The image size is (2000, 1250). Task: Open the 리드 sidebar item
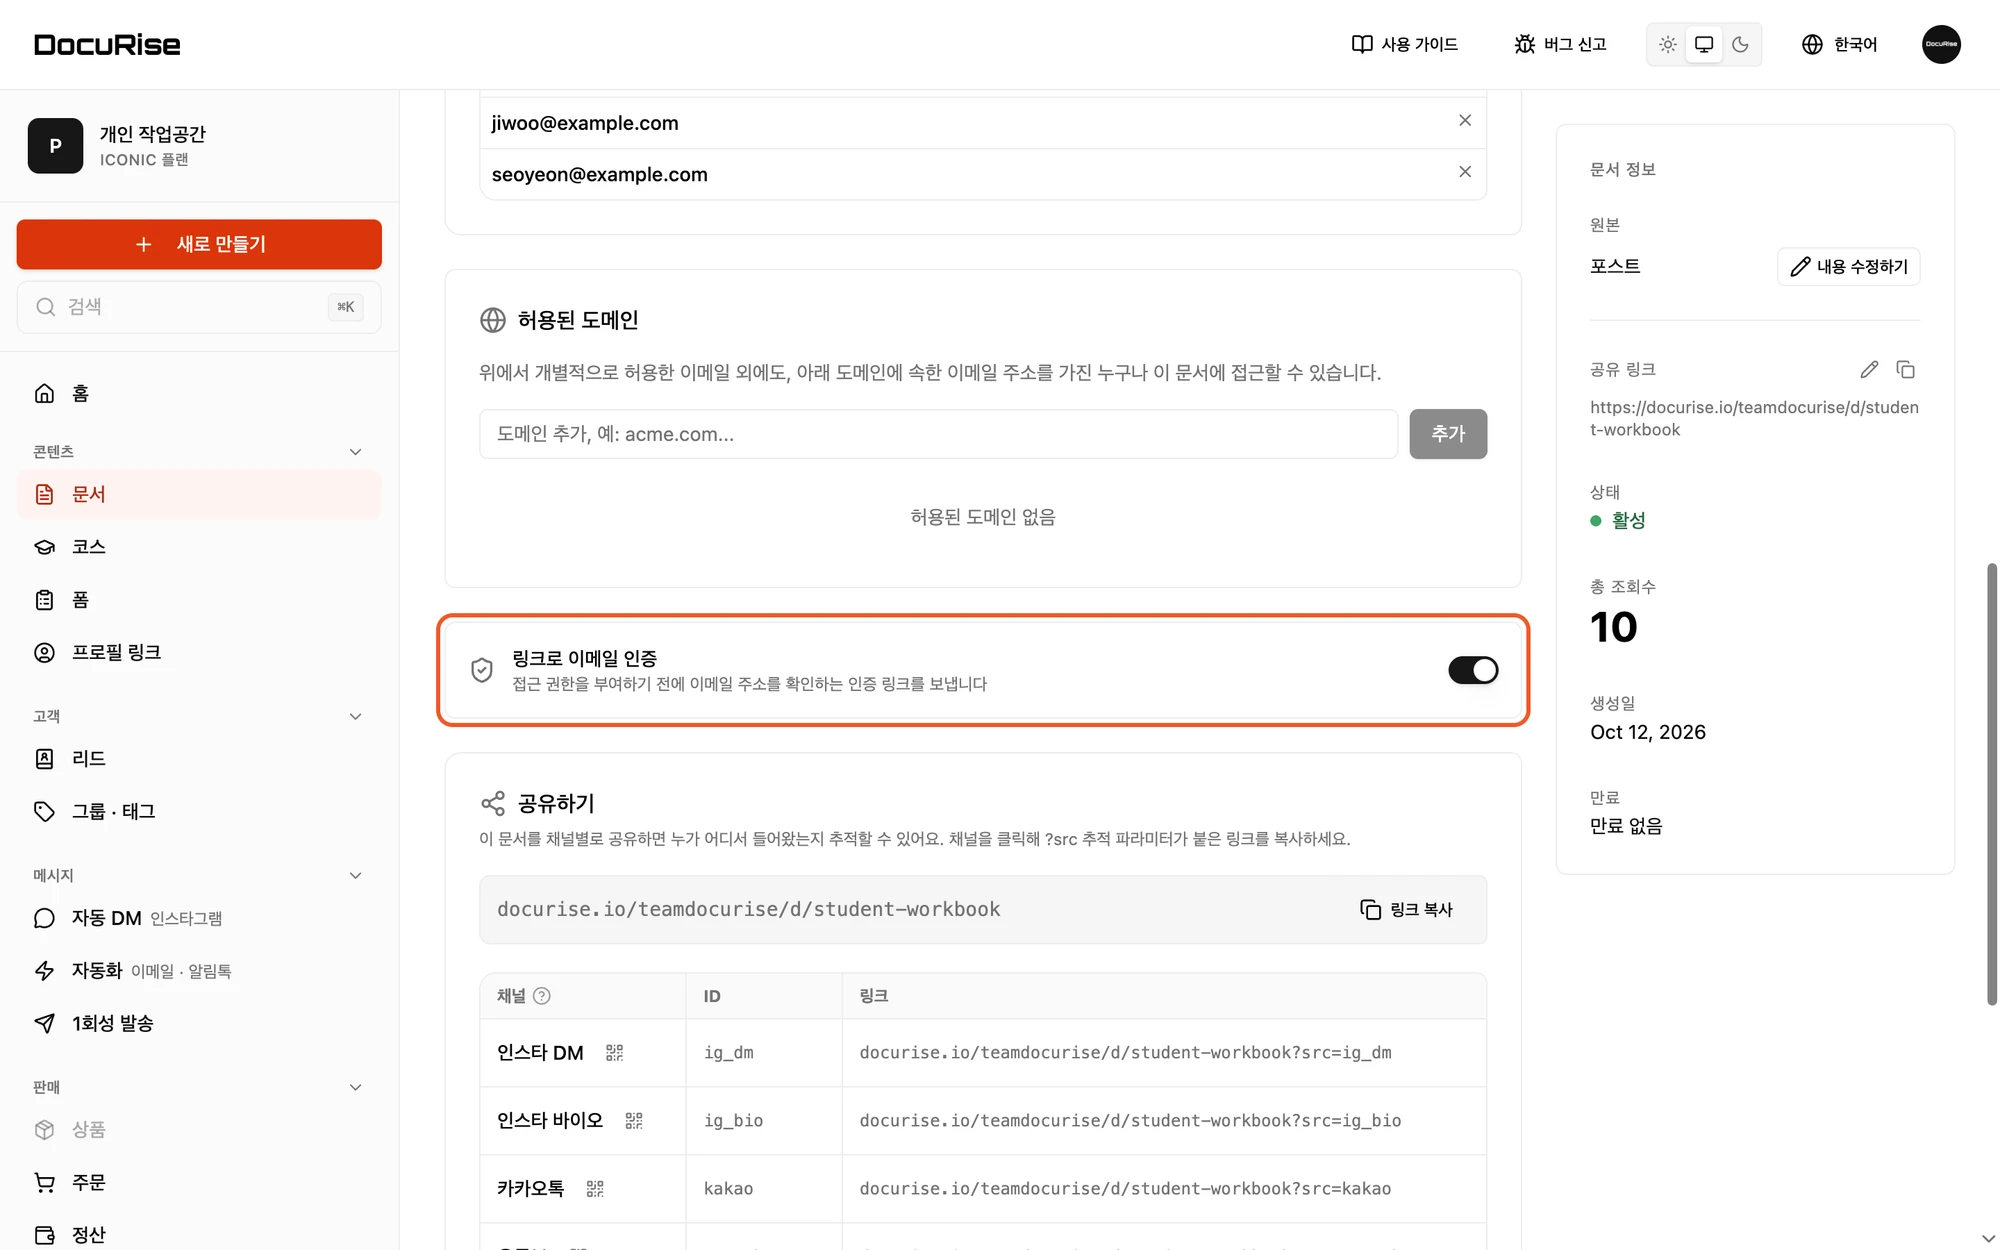tap(199, 759)
